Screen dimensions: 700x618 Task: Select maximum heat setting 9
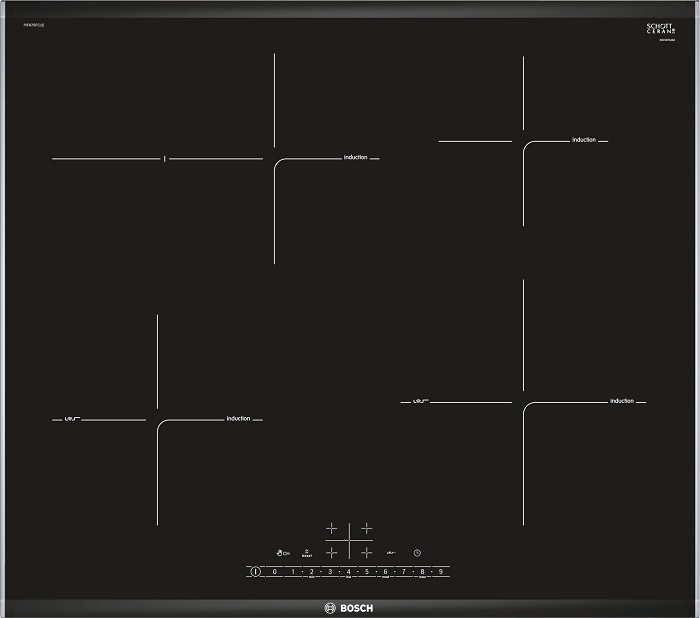pyautogui.click(x=441, y=571)
